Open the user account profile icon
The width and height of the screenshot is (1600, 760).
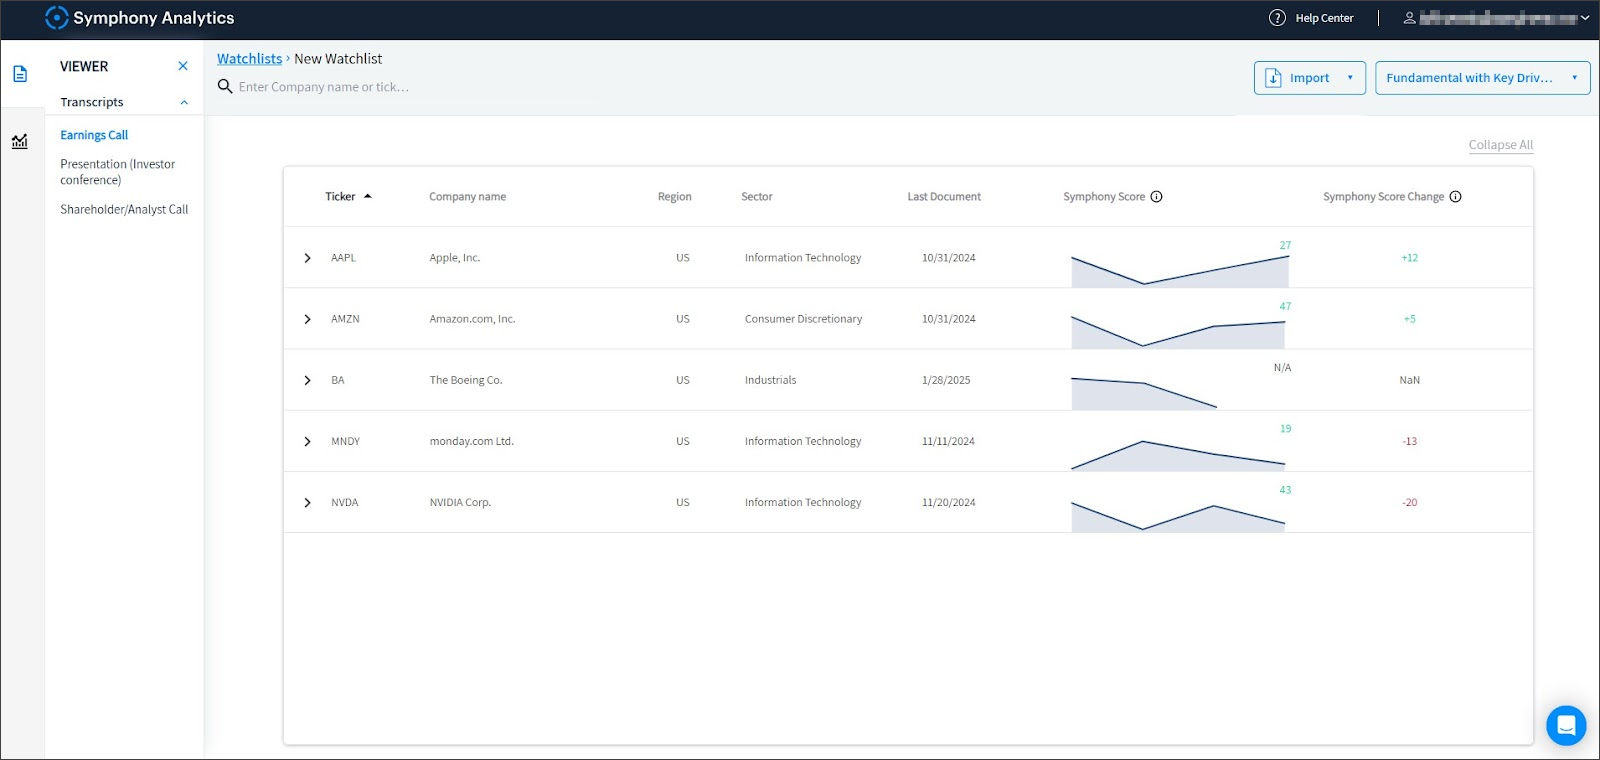(1409, 18)
